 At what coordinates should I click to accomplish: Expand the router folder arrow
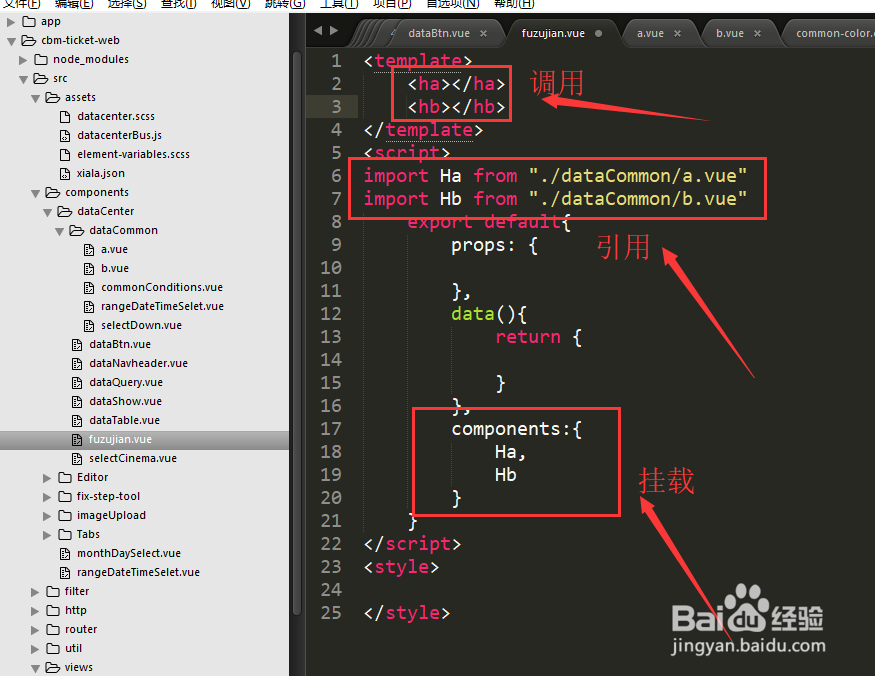click(35, 630)
